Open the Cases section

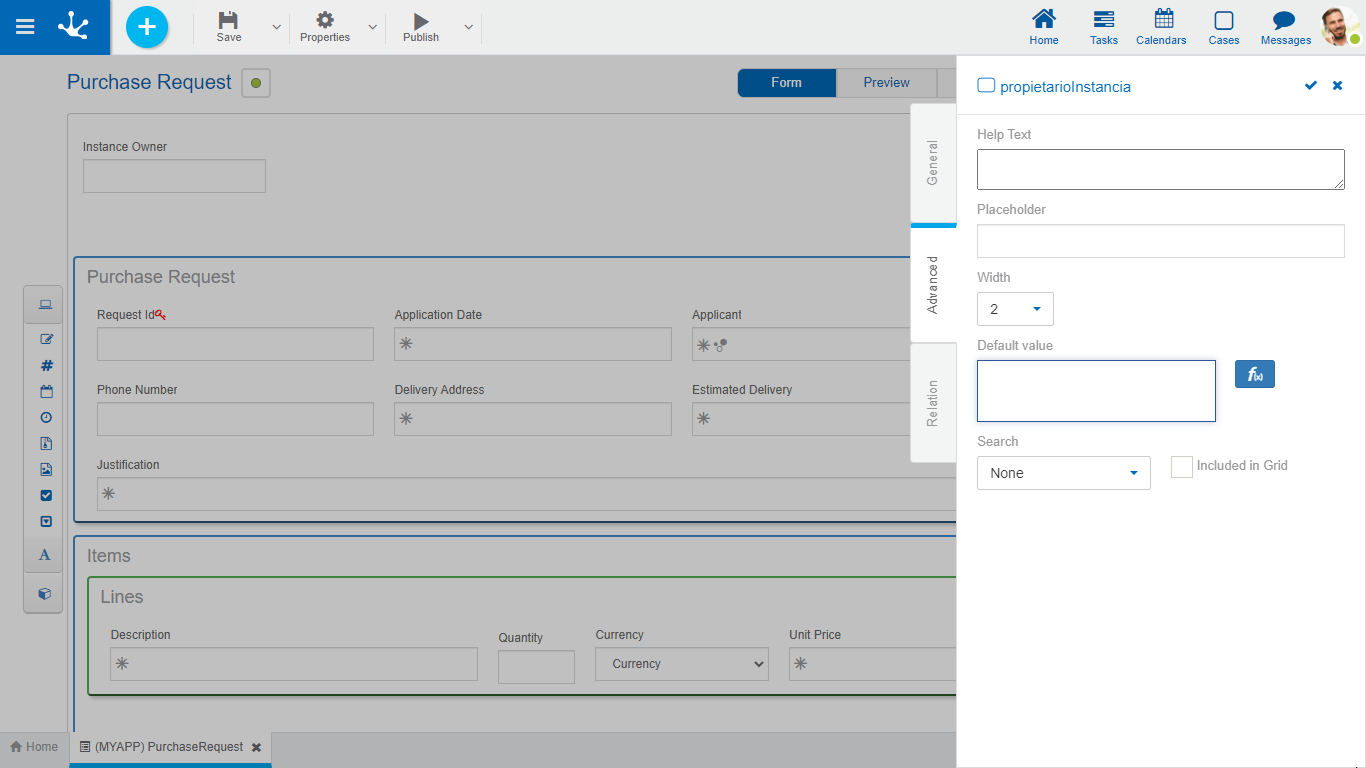1224,27
